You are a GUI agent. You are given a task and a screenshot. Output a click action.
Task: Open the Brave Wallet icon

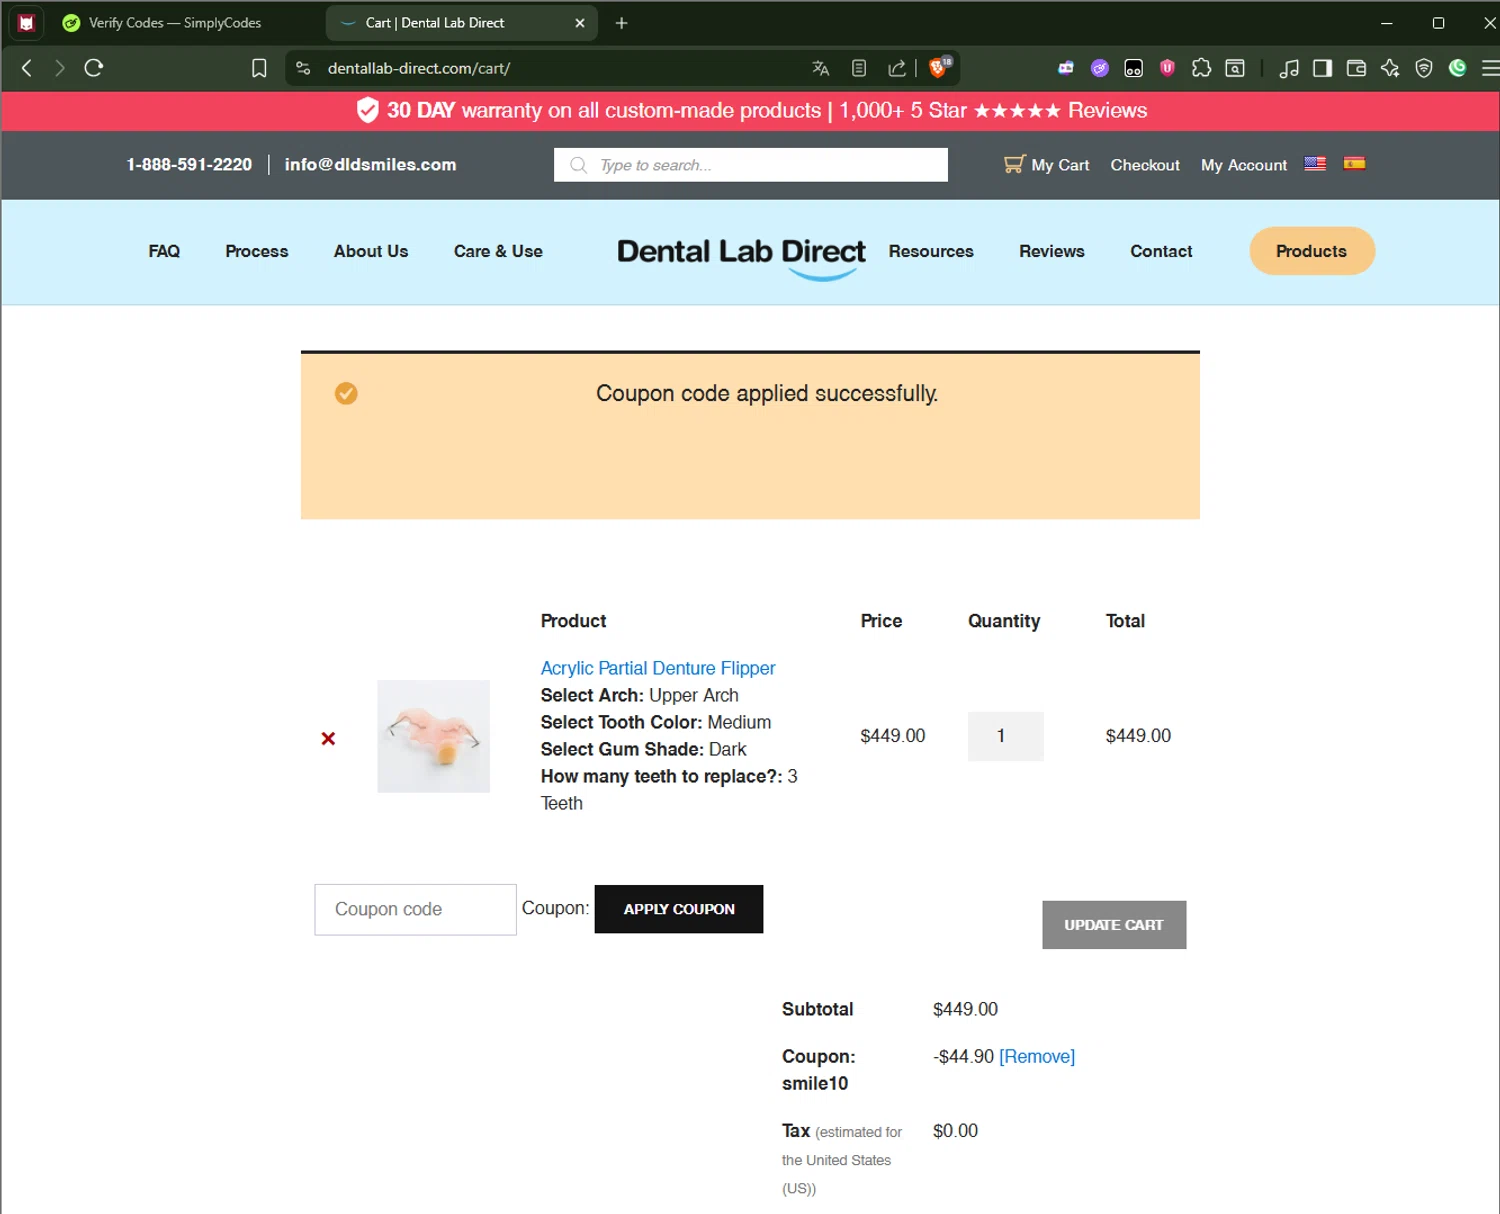[x=1356, y=68]
